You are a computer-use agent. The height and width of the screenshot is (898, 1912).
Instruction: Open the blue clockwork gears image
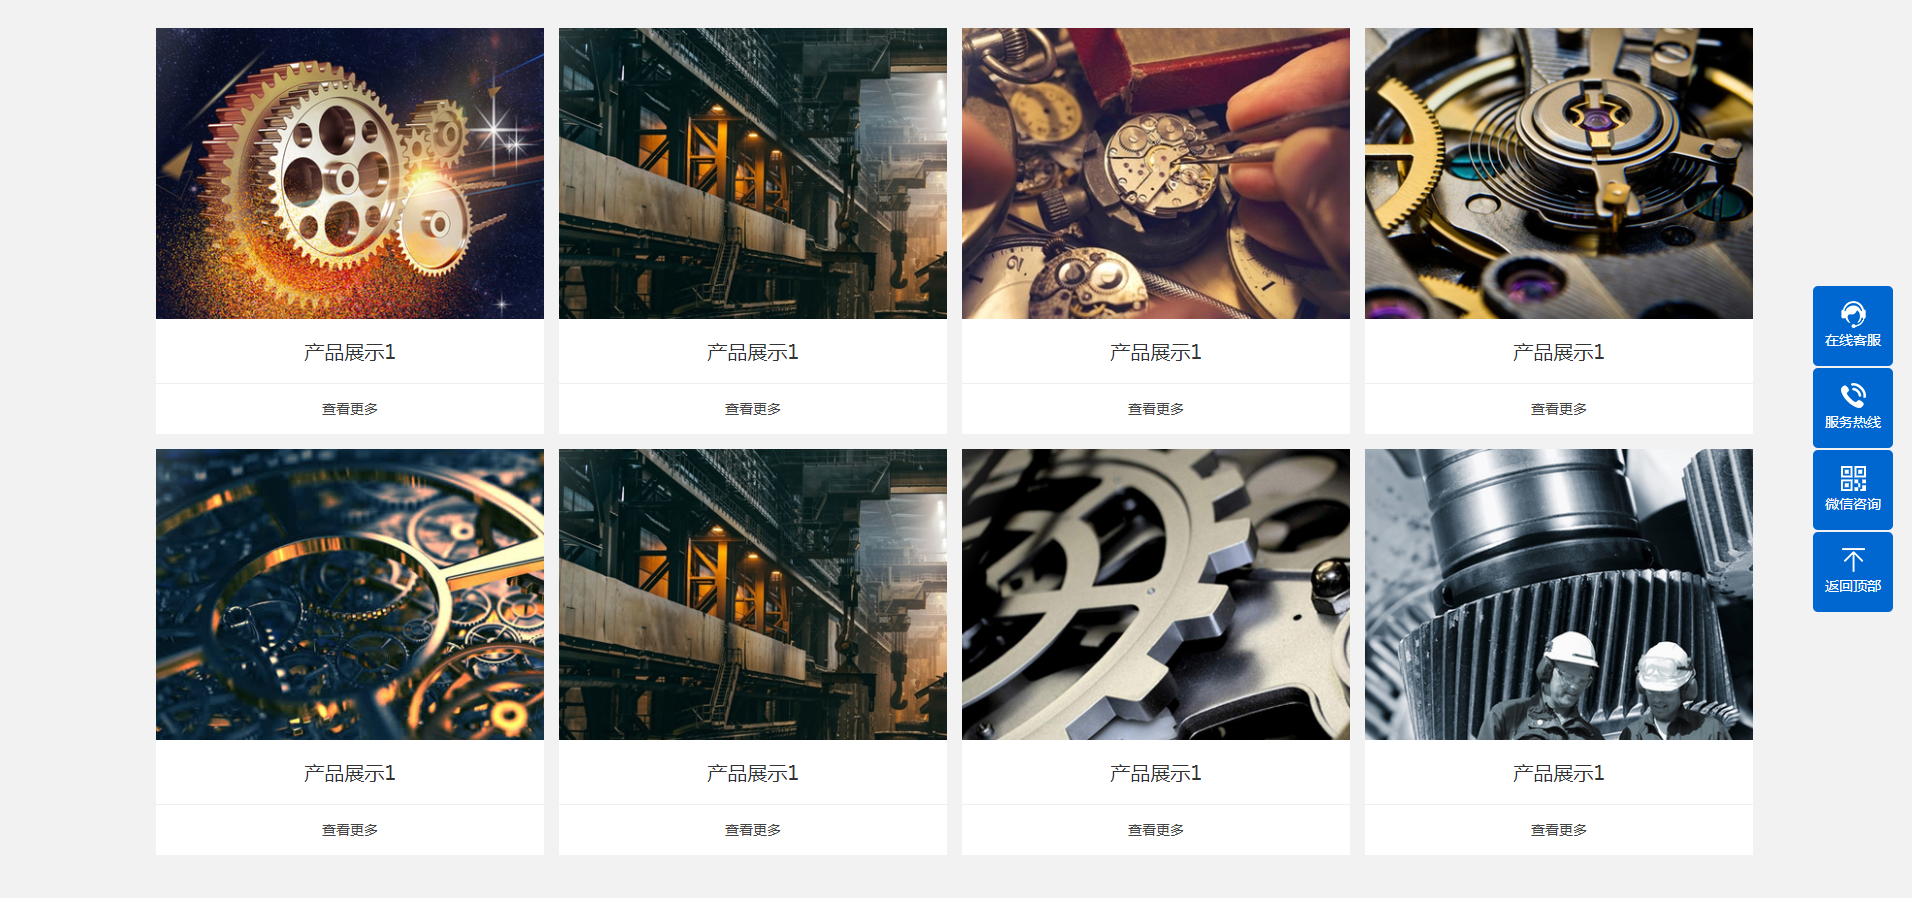coord(350,595)
